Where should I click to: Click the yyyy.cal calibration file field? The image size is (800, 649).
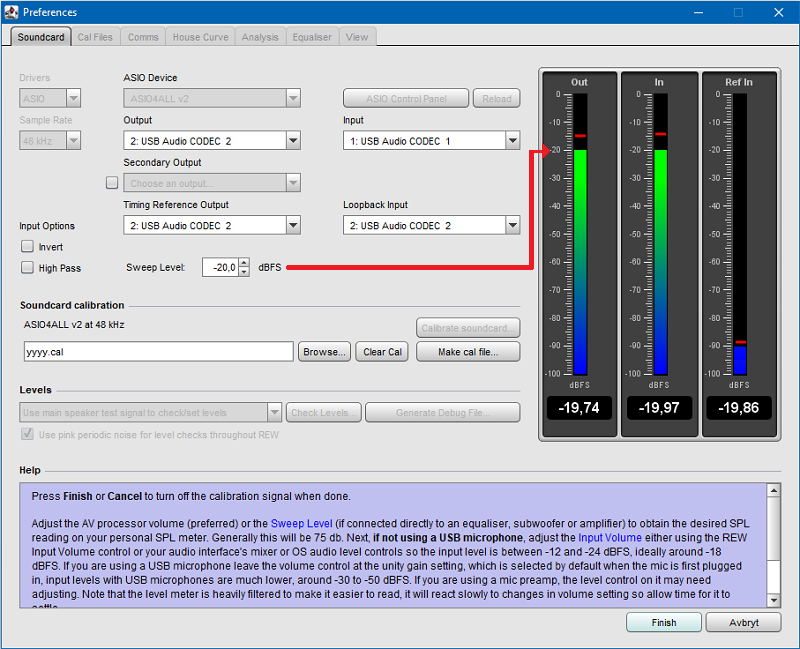(x=159, y=352)
